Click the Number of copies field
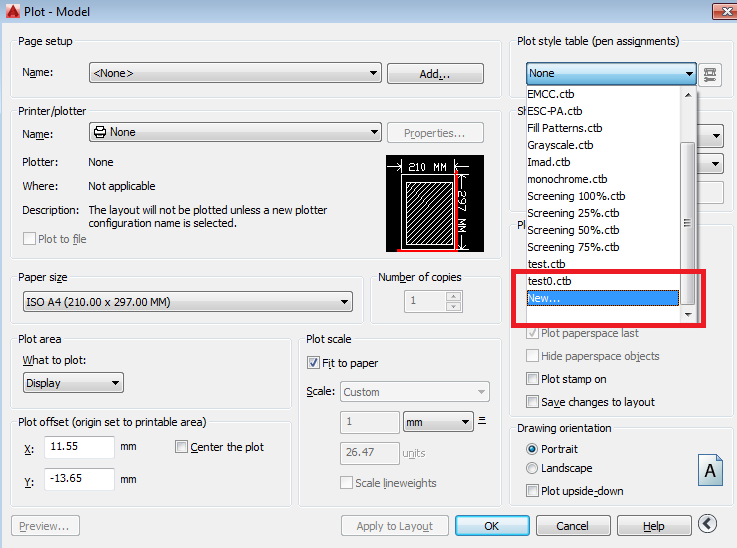This screenshot has height=548, width=737. tap(425, 301)
